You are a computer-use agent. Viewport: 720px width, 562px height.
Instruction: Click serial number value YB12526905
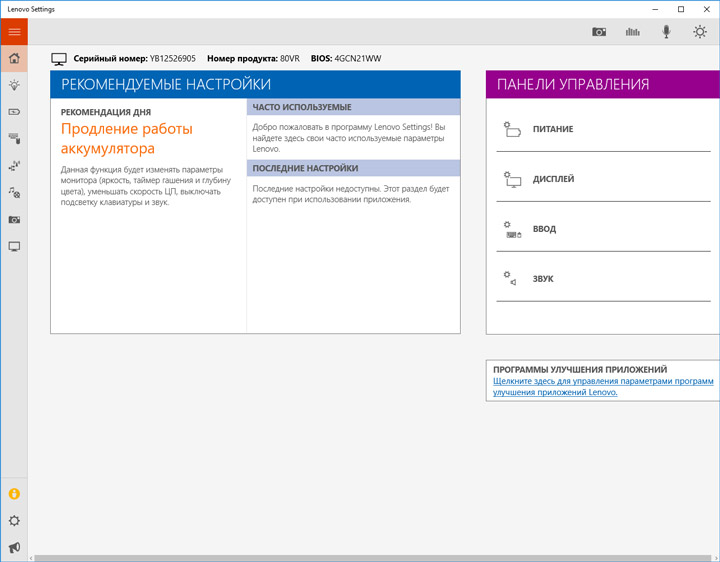tap(173, 59)
